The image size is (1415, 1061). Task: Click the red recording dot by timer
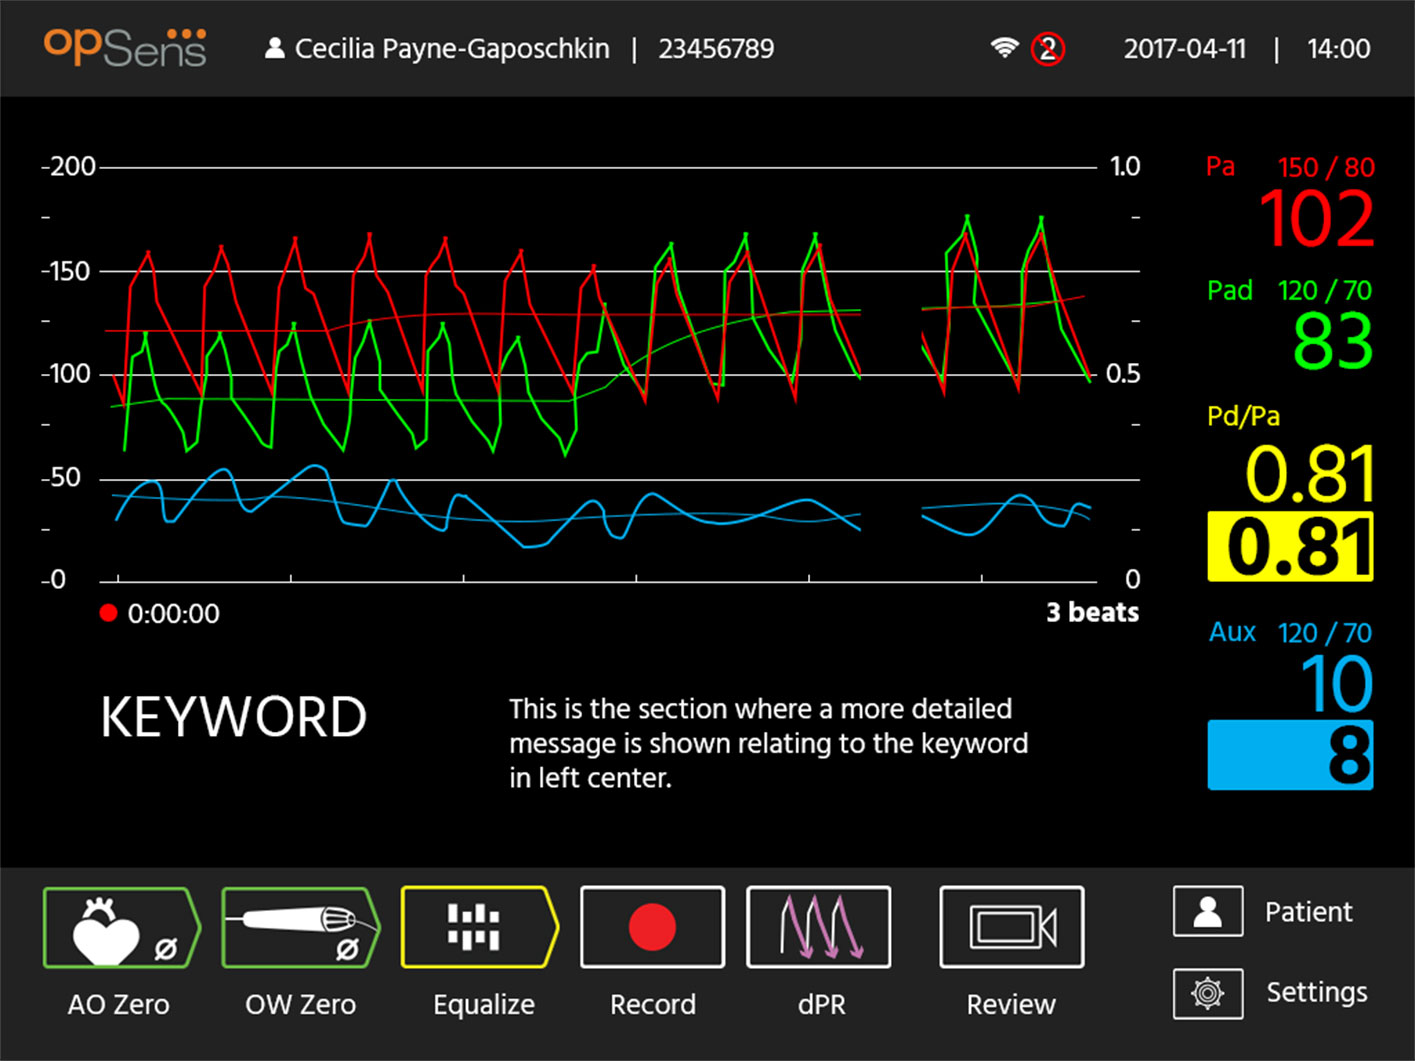(x=109, y=613)
